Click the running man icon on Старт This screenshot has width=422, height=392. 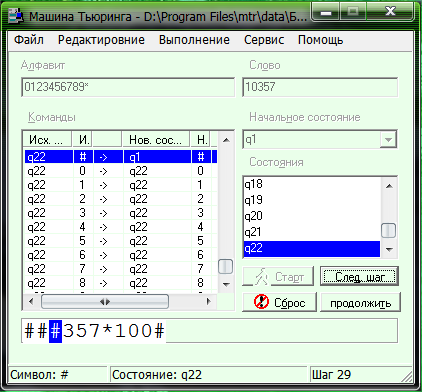[x=262, y=277]
